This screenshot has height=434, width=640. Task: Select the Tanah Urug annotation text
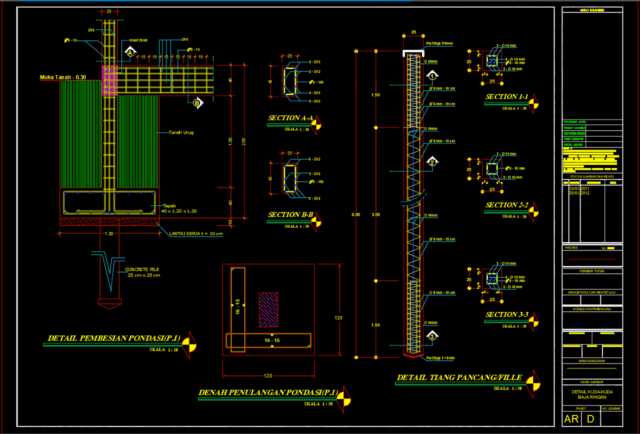pos(180,132)
